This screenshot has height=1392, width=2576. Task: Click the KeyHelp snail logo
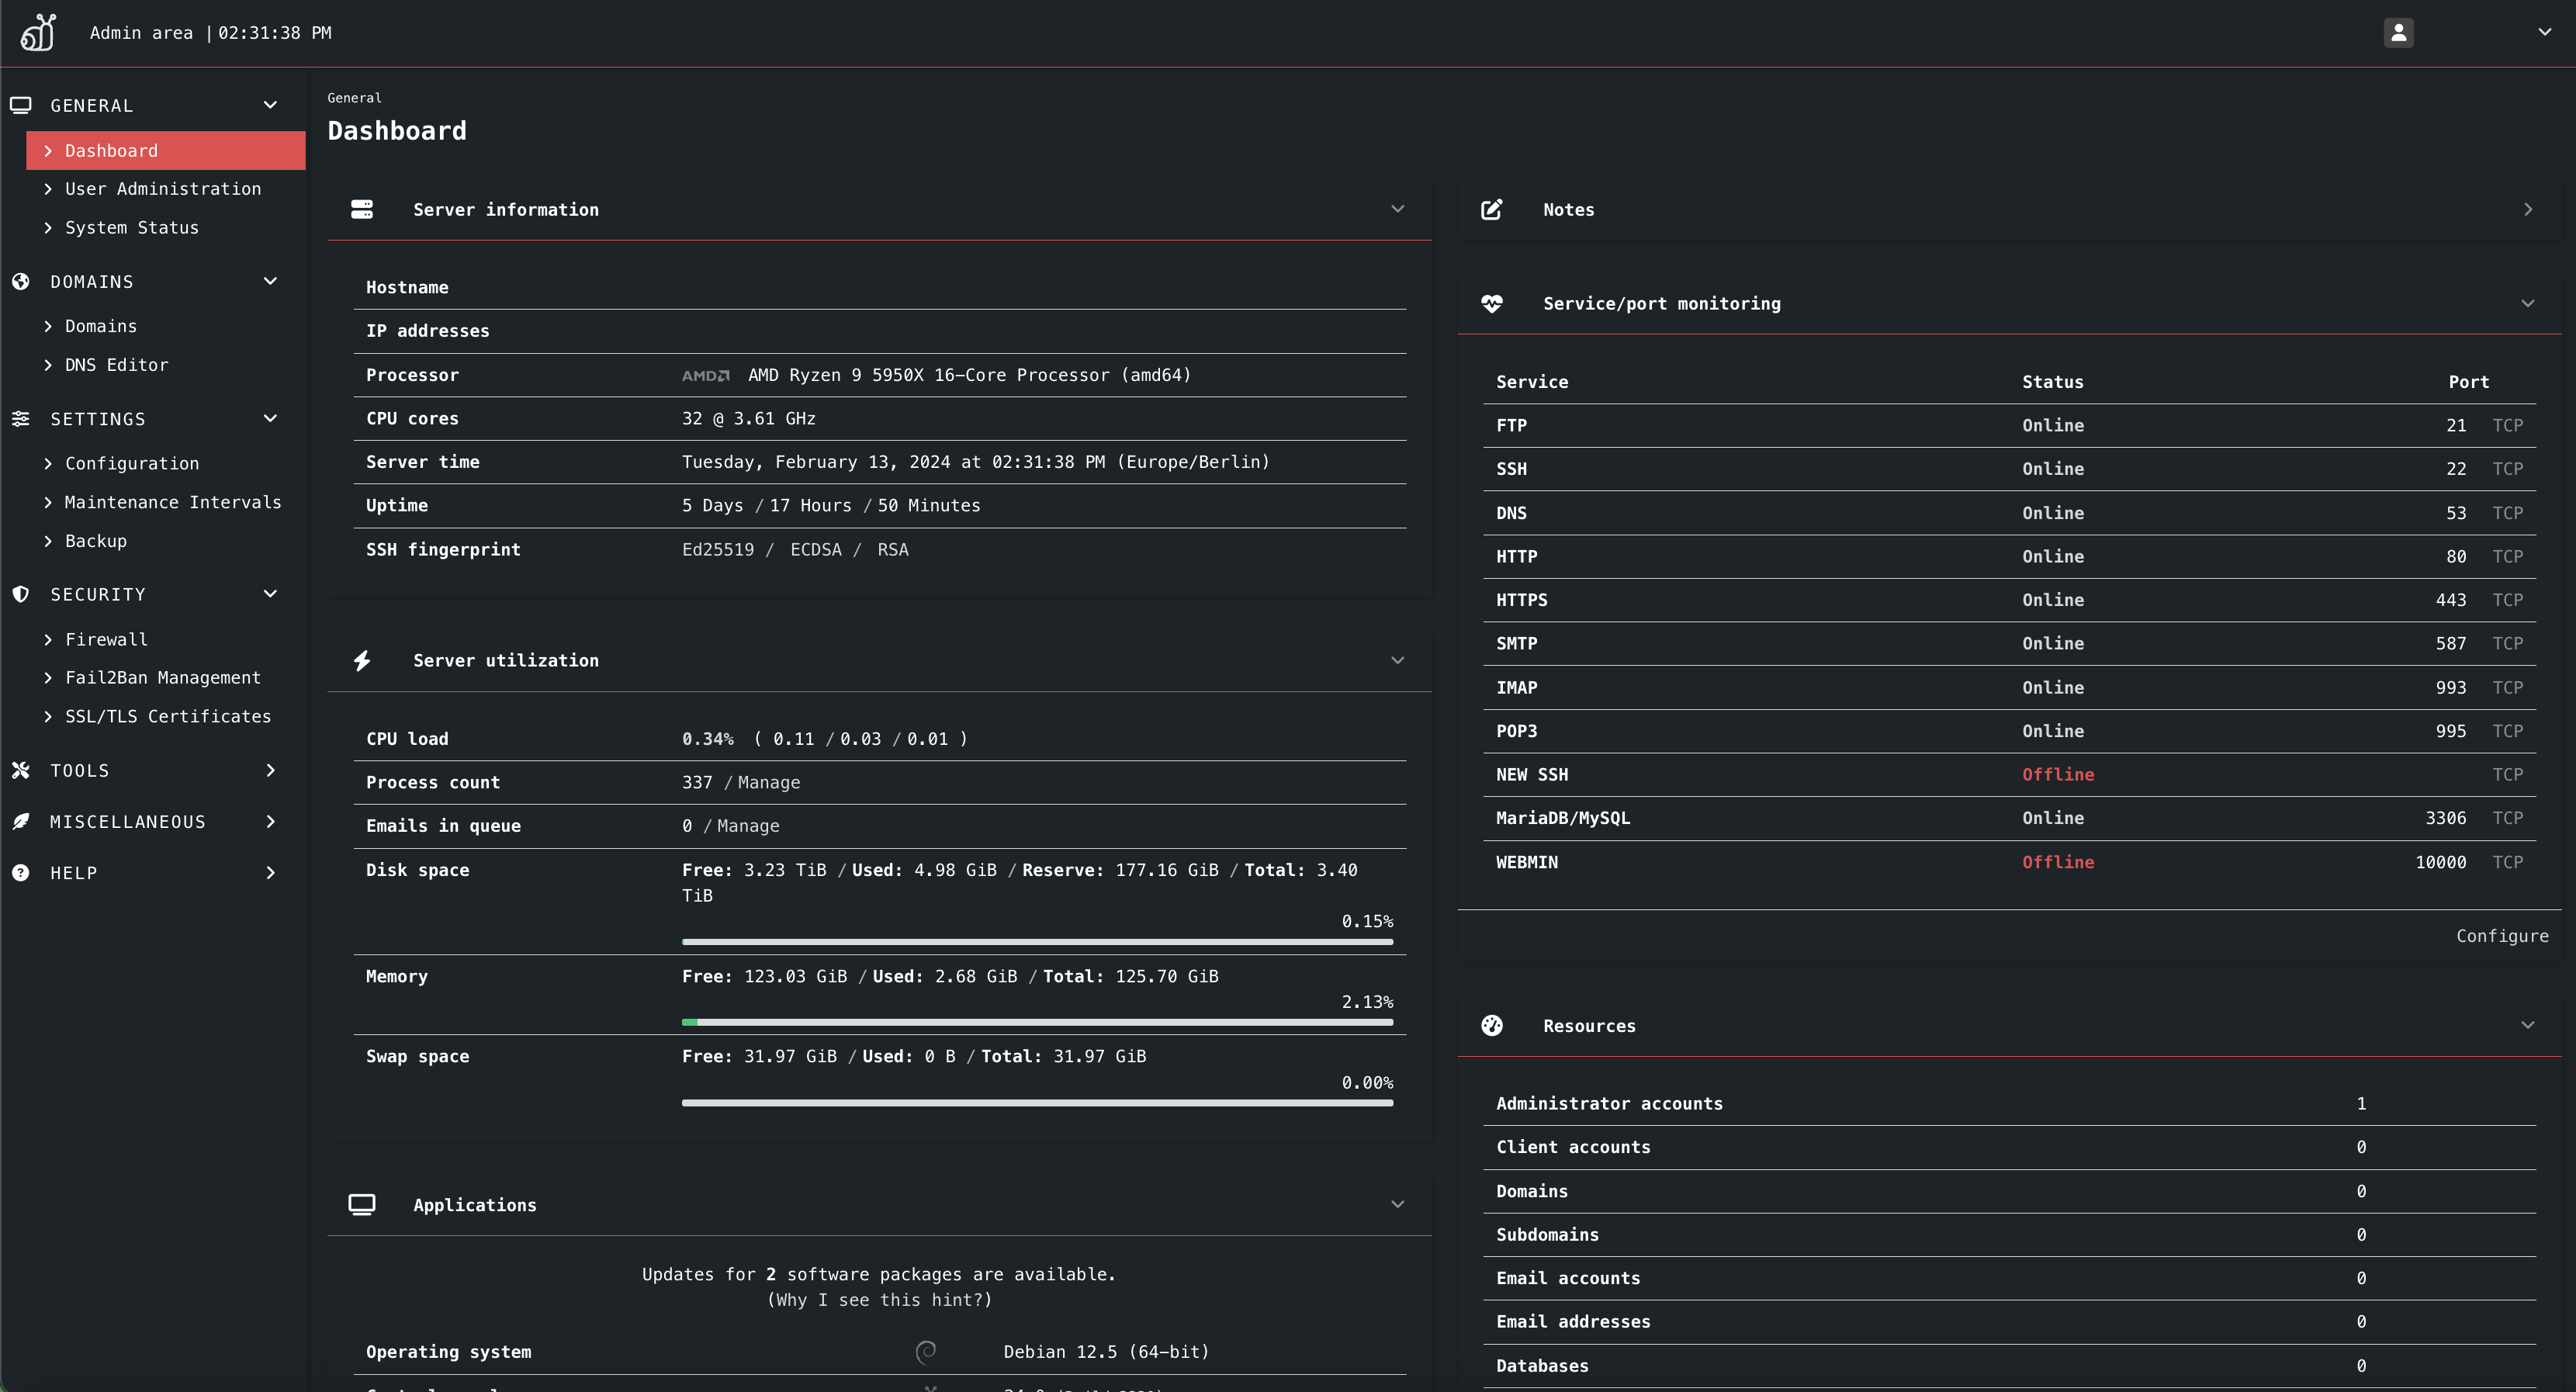[x=38, y=32]
